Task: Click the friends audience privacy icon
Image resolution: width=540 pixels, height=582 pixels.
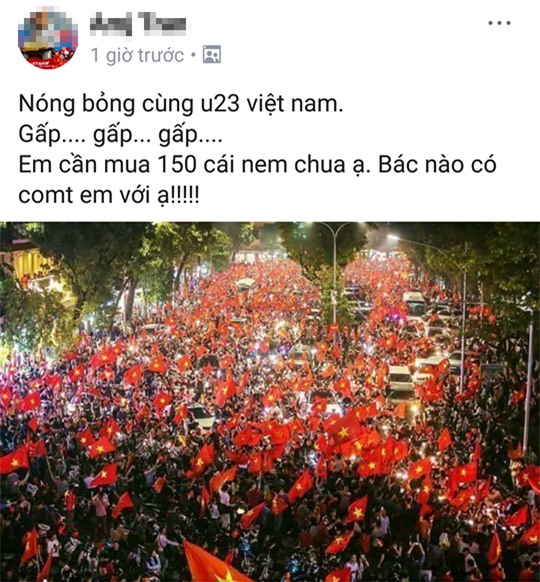Action: 212,55
